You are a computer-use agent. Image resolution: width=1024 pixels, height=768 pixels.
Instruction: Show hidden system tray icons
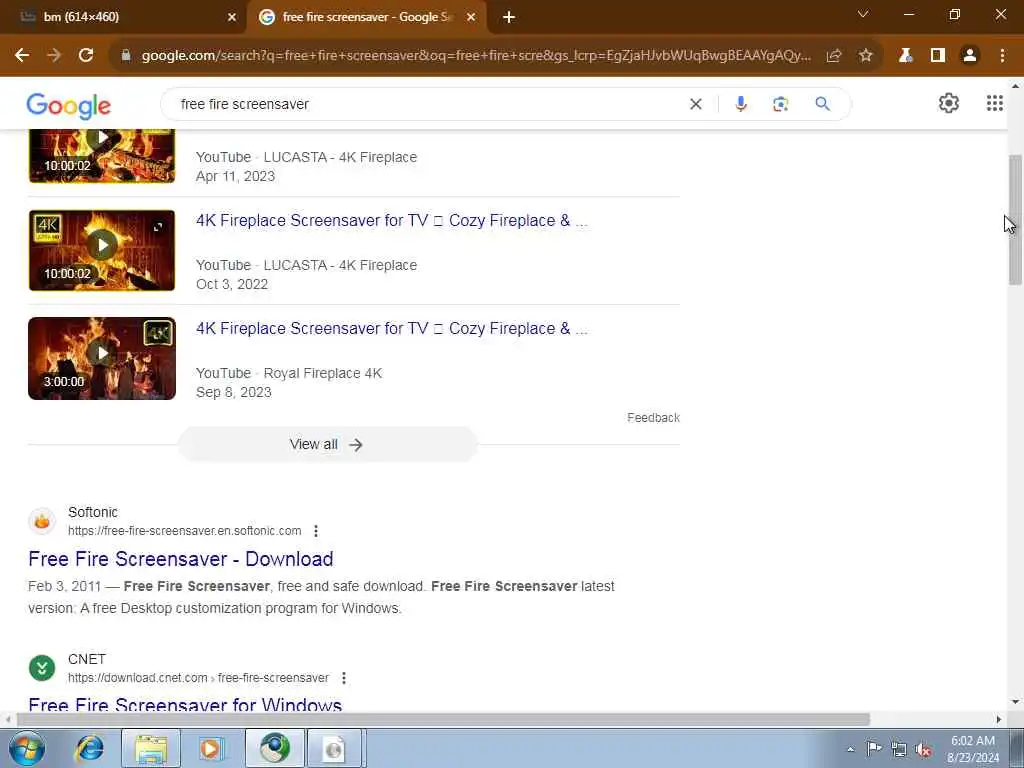(x=850, y=749)
